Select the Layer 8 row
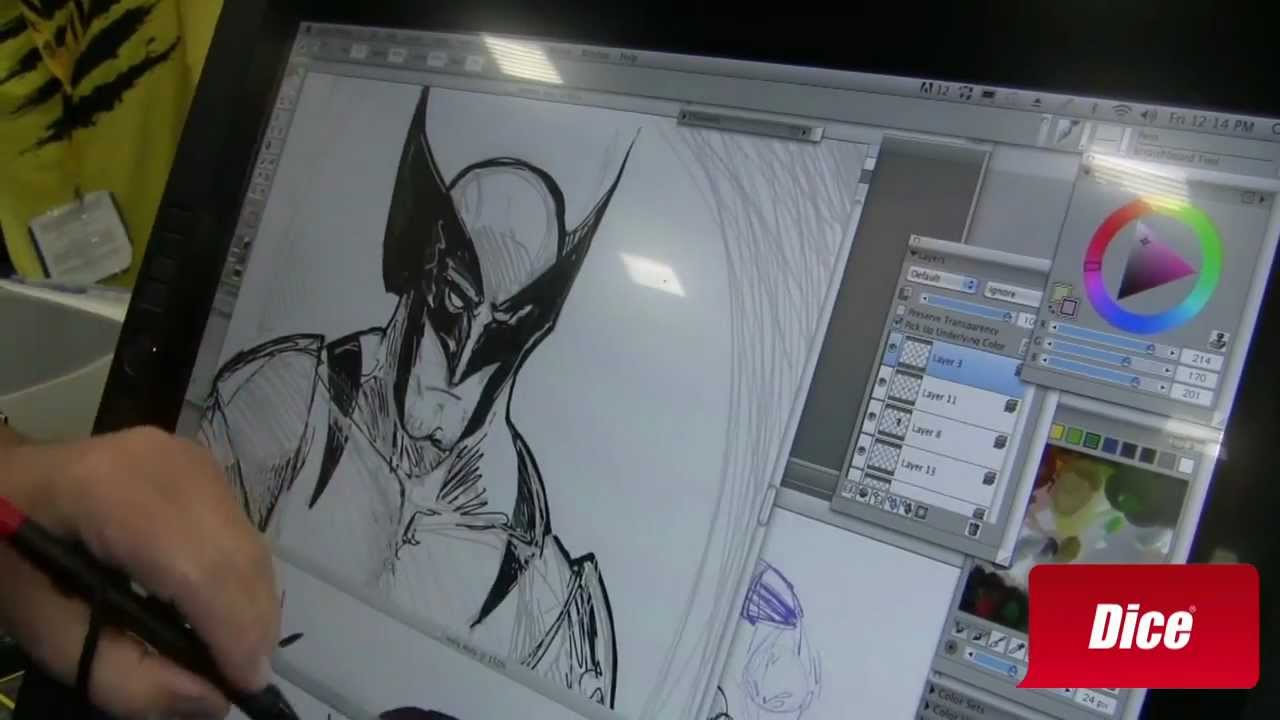 [934, 430]
